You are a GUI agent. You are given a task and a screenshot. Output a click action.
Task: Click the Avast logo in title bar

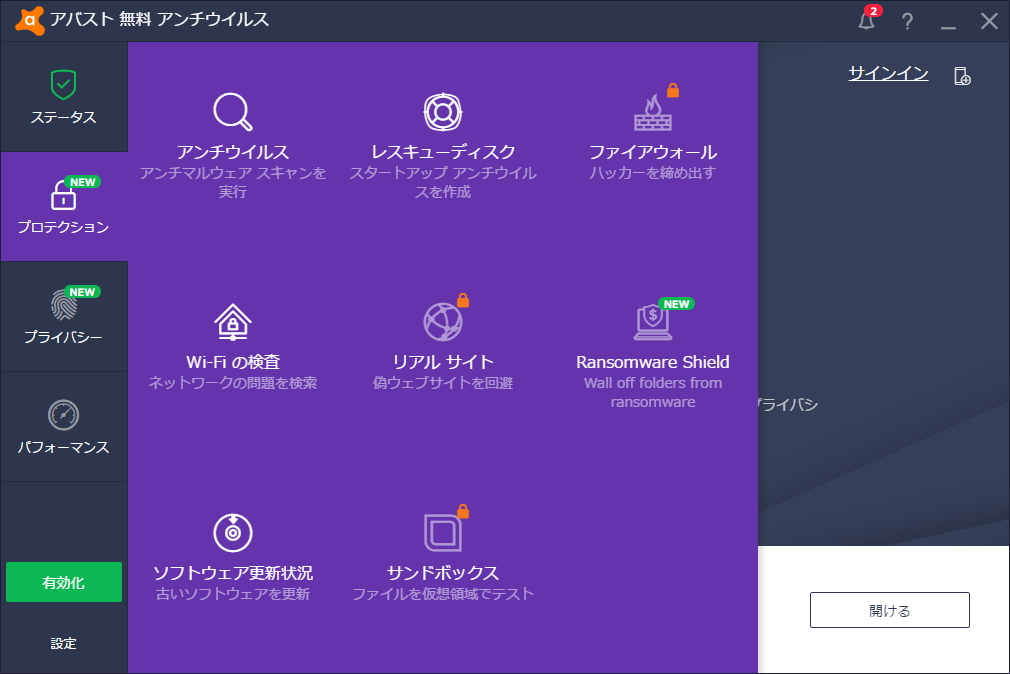27,18
